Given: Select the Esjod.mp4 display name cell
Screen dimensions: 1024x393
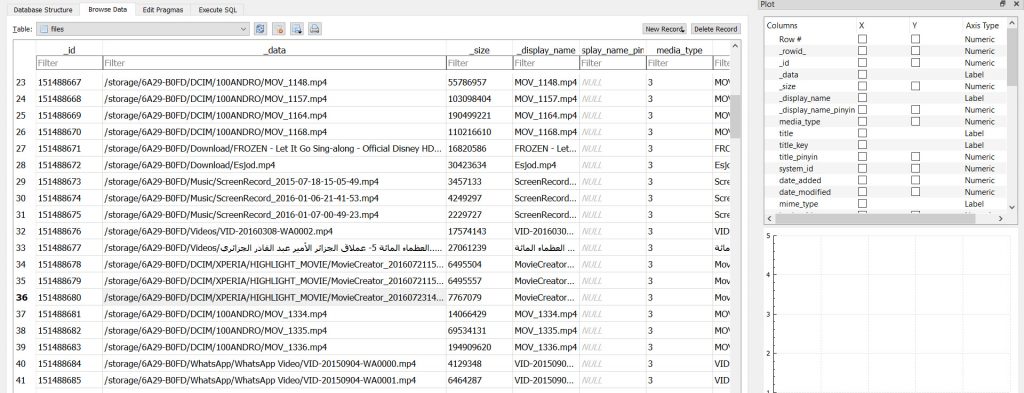Looking at the screenshot, I should coord(546,165).
